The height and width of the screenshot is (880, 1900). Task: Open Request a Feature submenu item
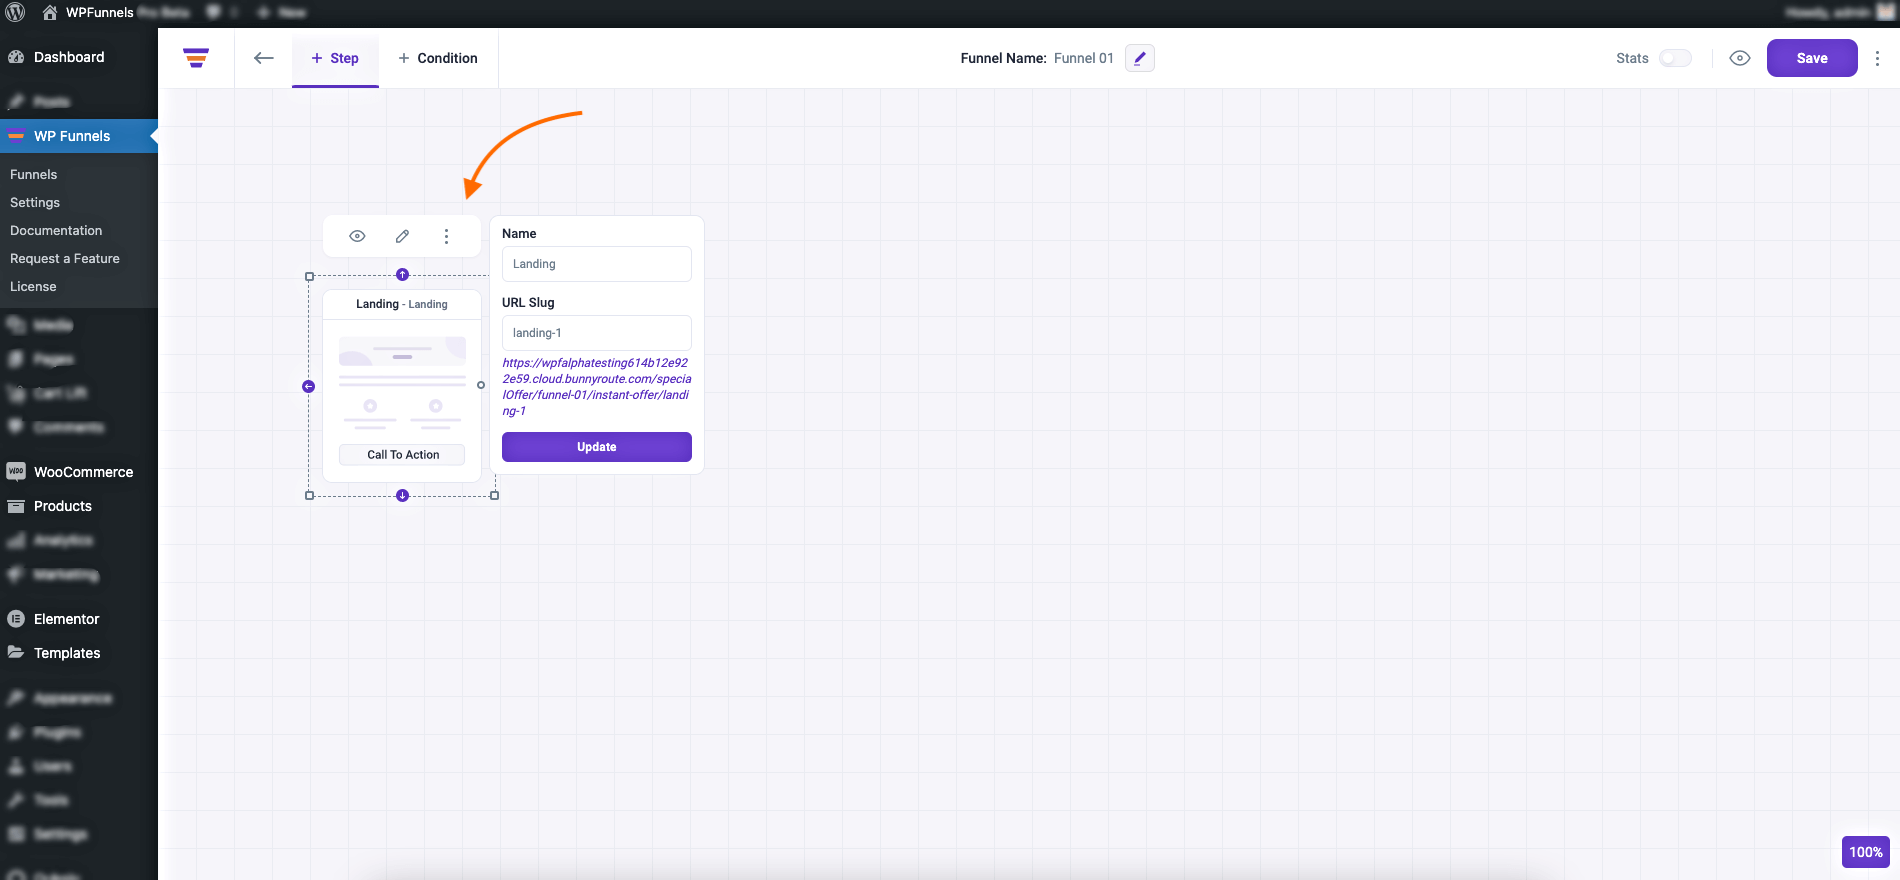65,258
